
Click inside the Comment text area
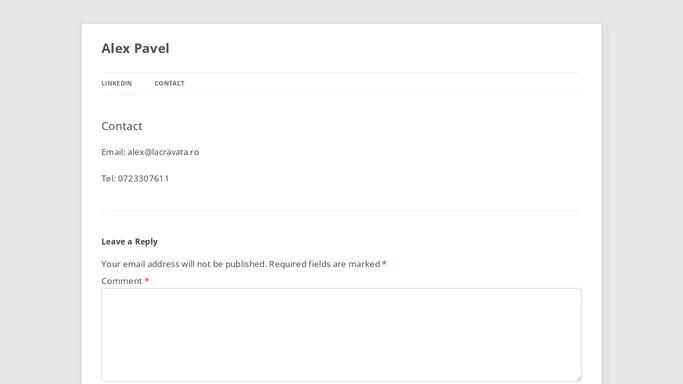click(341, 335)
